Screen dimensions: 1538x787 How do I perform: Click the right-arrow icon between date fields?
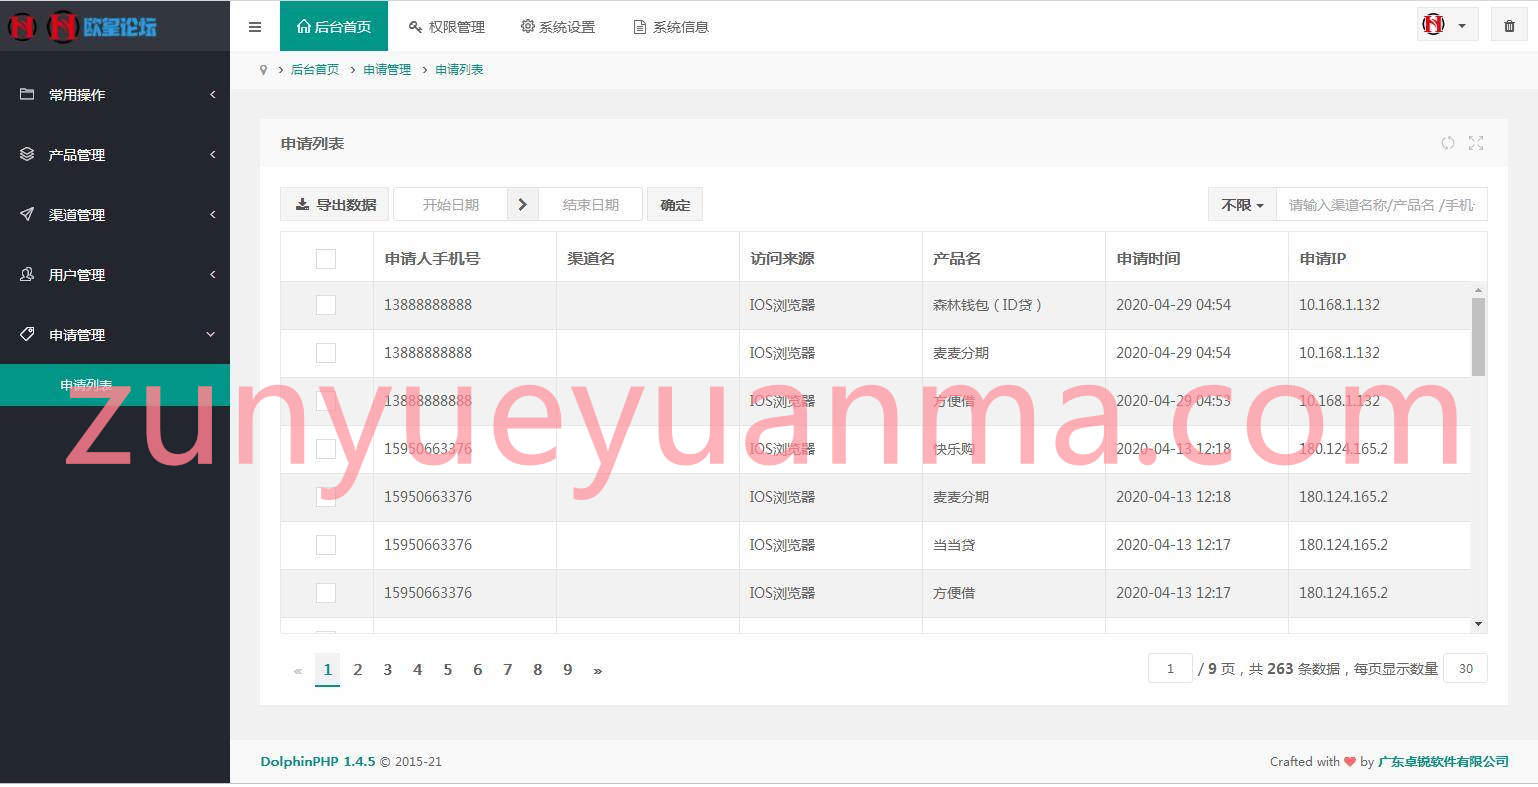coord(522,204)
